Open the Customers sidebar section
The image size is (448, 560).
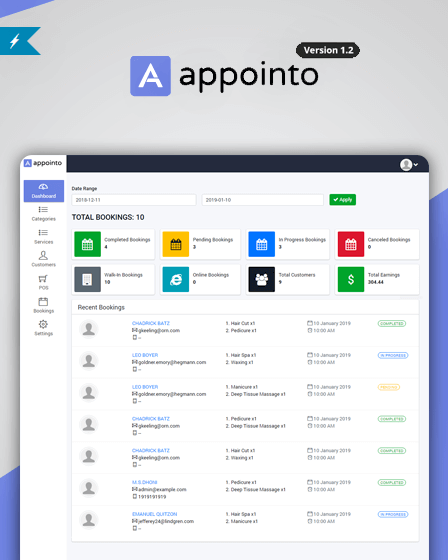pos(44,259)
